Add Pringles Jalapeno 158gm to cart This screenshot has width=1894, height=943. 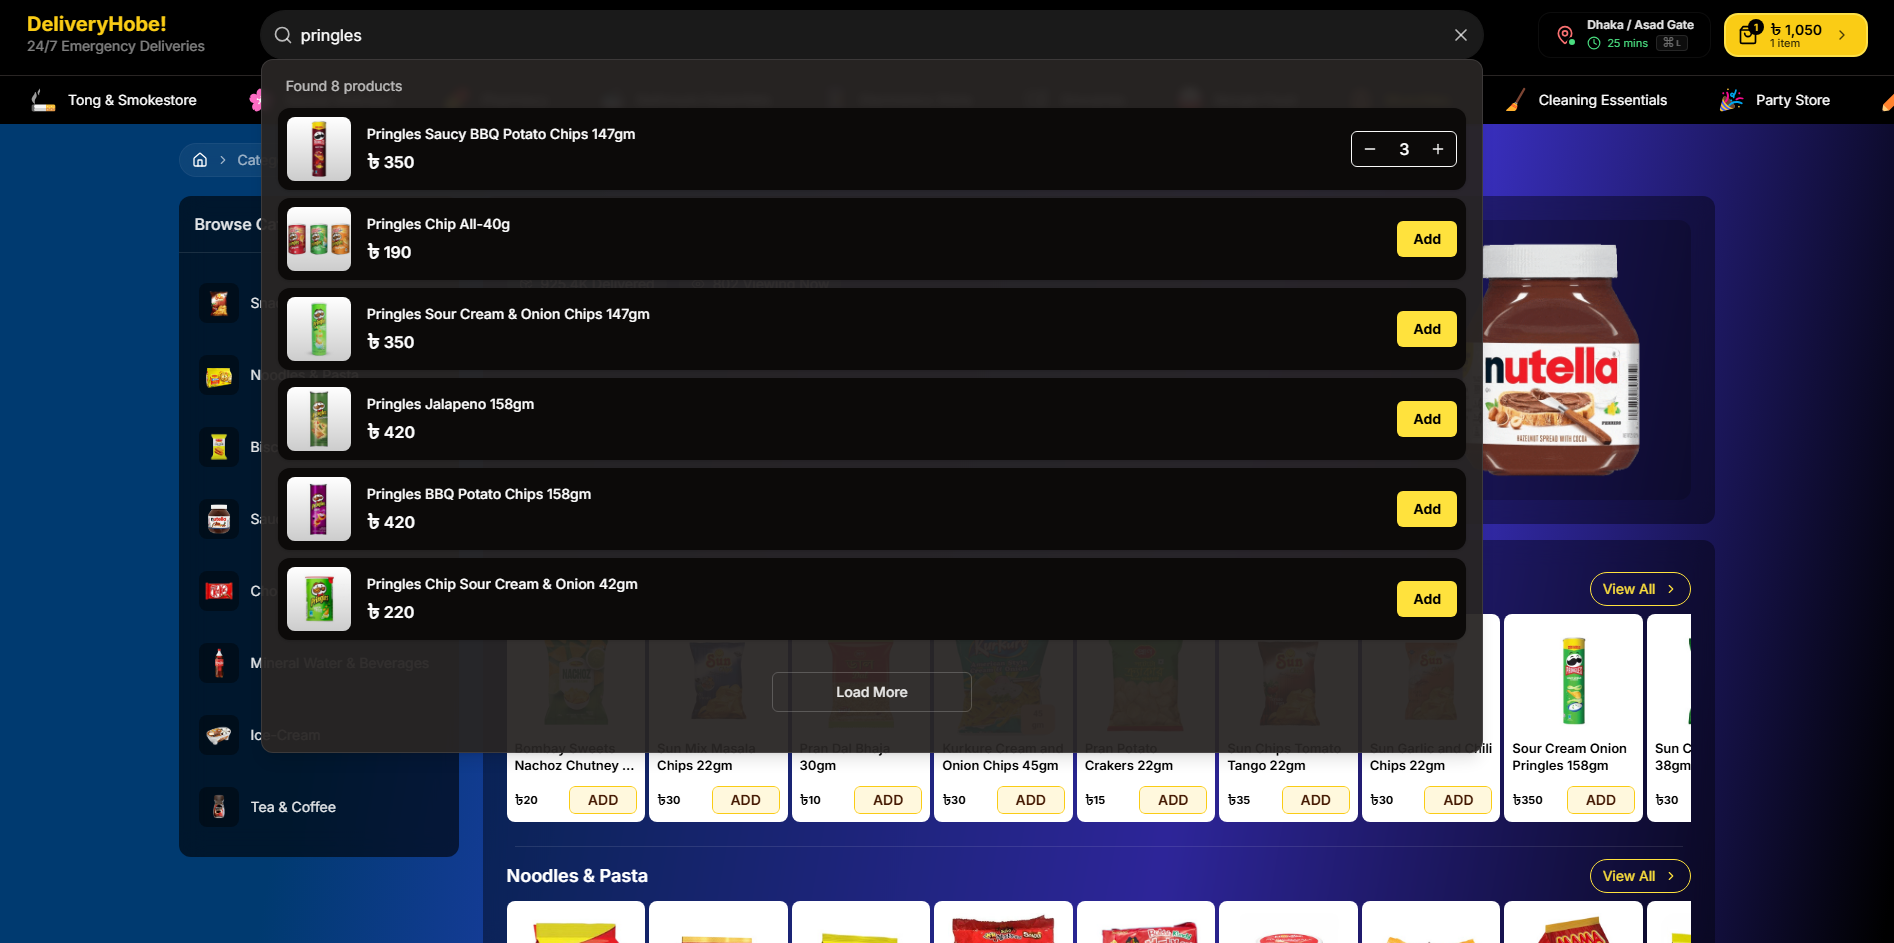tap(1427, 419)
